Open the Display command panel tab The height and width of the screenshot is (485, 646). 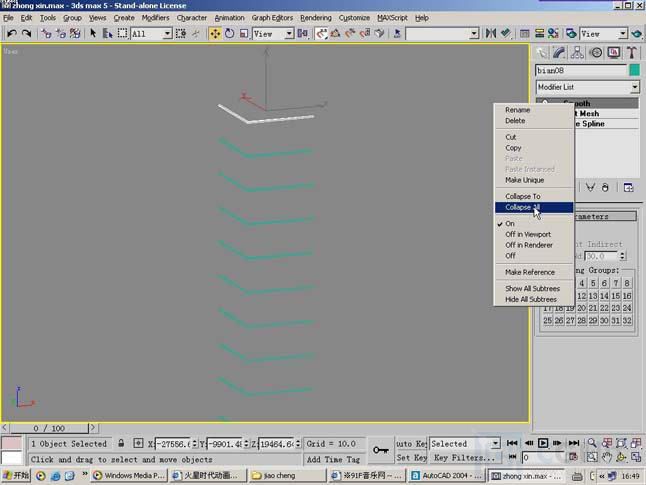coord(614,53)
